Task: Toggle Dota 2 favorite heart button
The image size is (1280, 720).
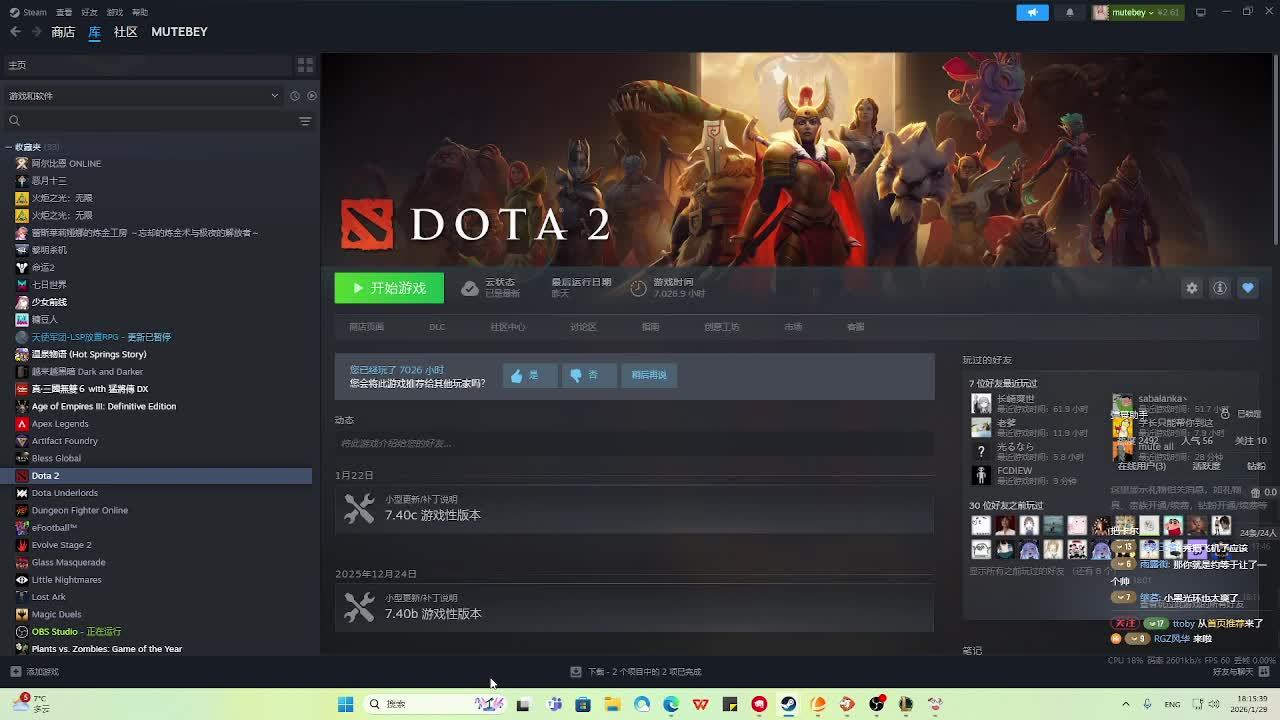Action: (x=1247, y=288)
